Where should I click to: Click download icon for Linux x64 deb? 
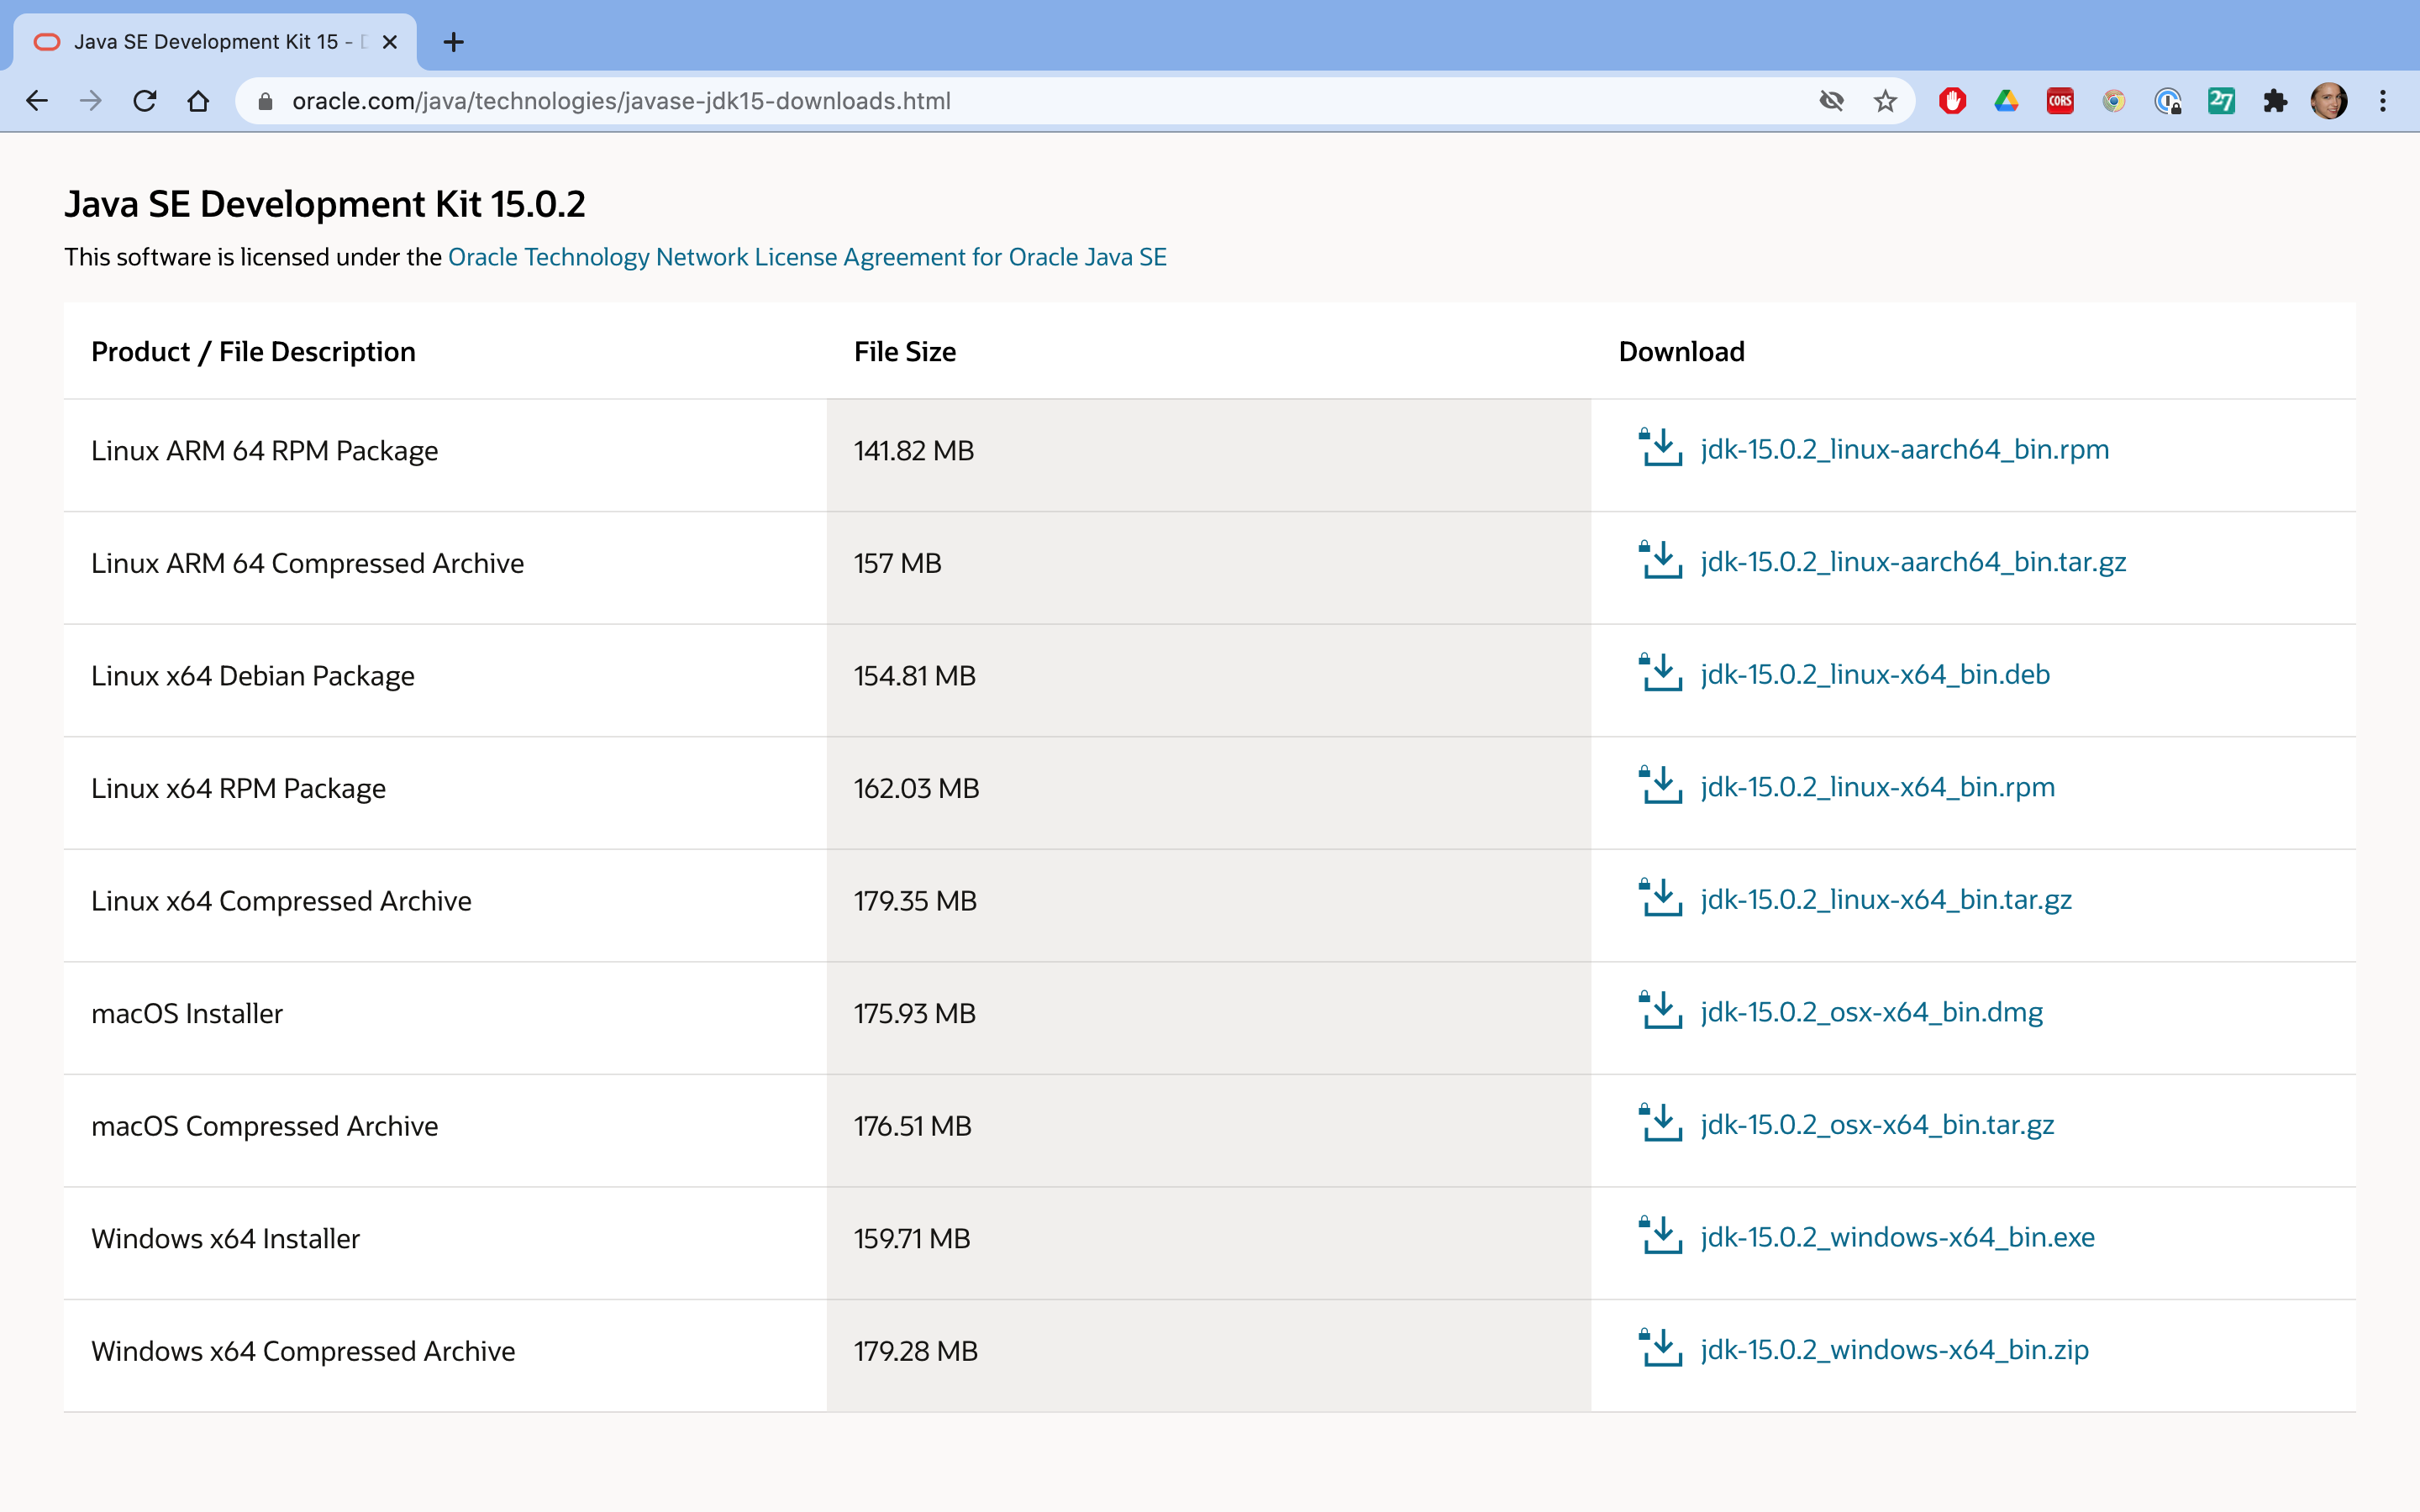pyautogui.click(x=1660, y=673)
